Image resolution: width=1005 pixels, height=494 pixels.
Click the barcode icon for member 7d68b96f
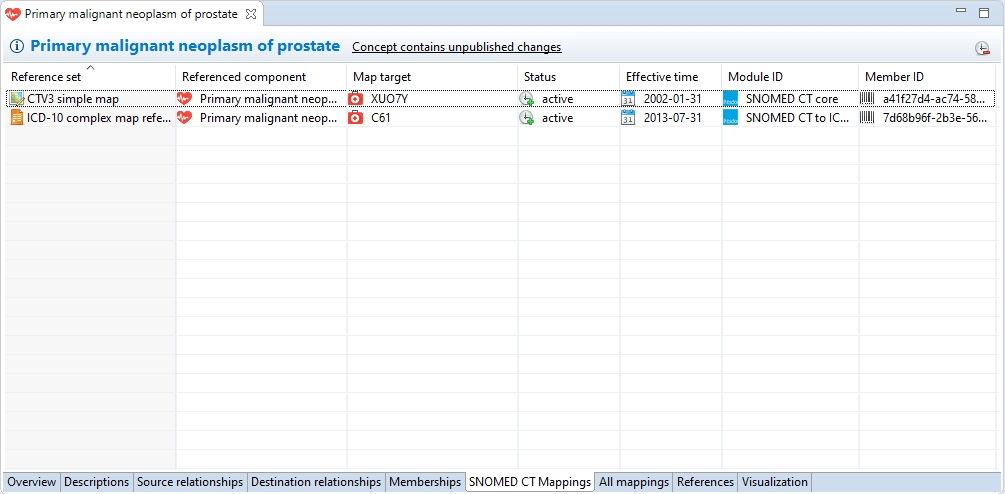coord(866,118)
